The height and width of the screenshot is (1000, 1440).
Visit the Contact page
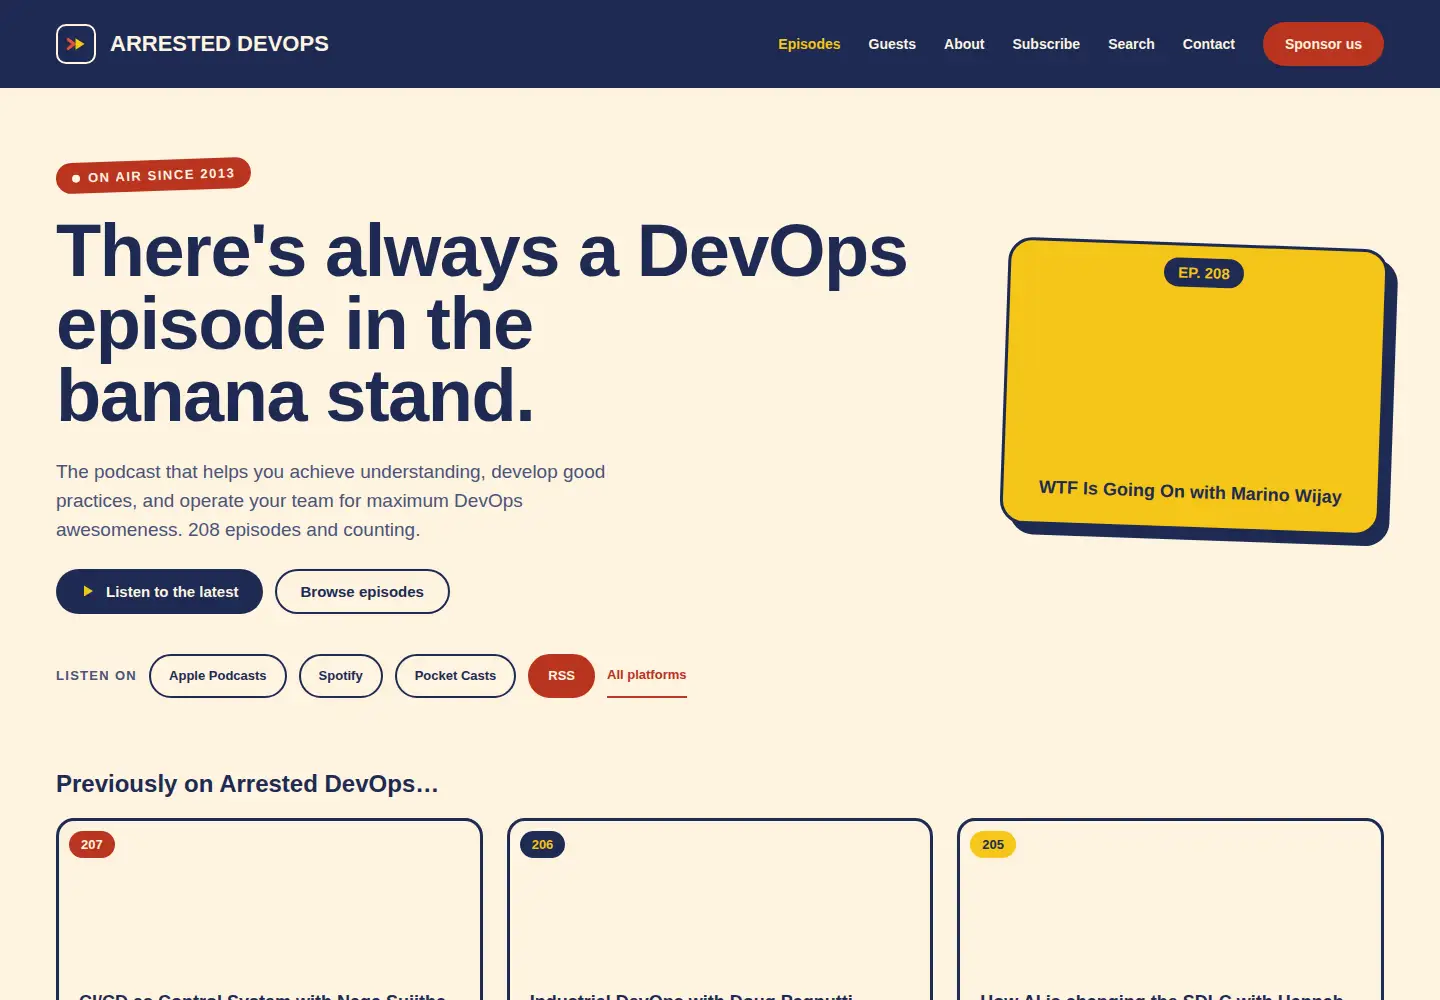(1208, 44)
